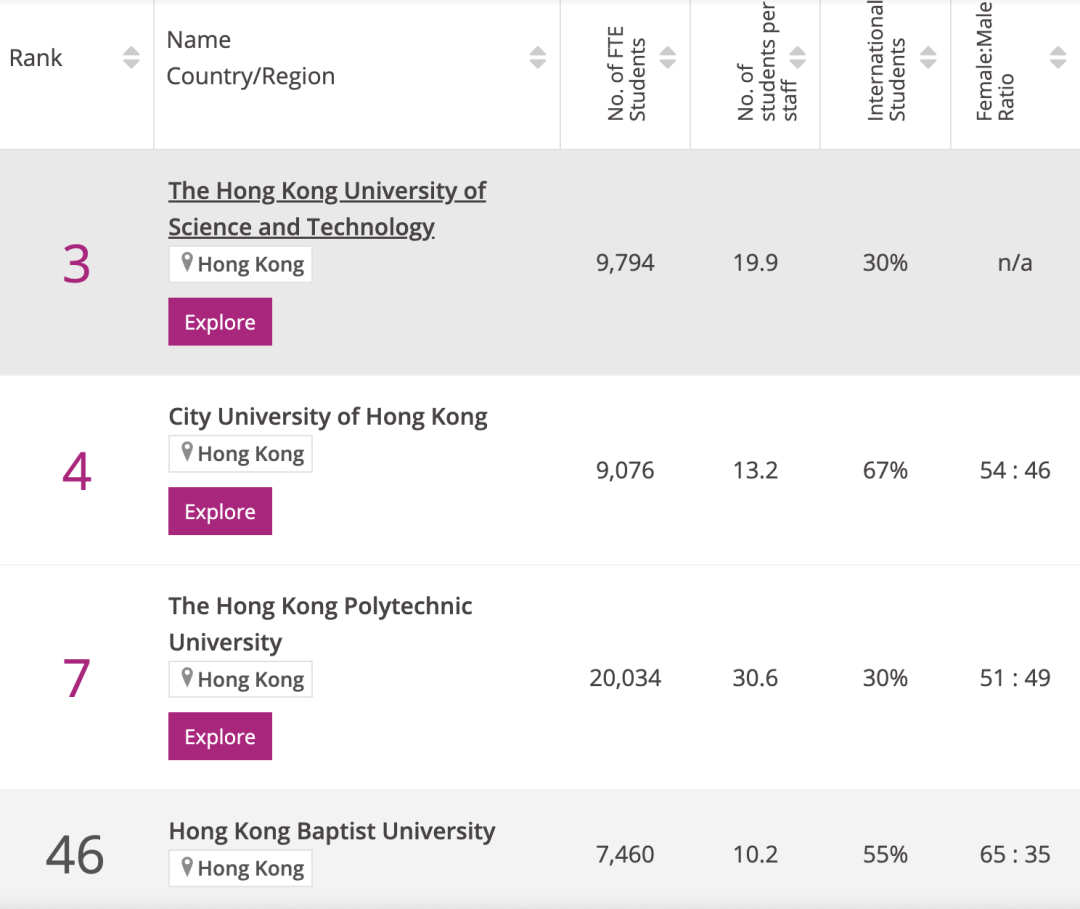Image resolution: width=1080 pixels, height=909 pixels.
Task: Open Hong Kong Baptist University page
Action: (331, 831)
